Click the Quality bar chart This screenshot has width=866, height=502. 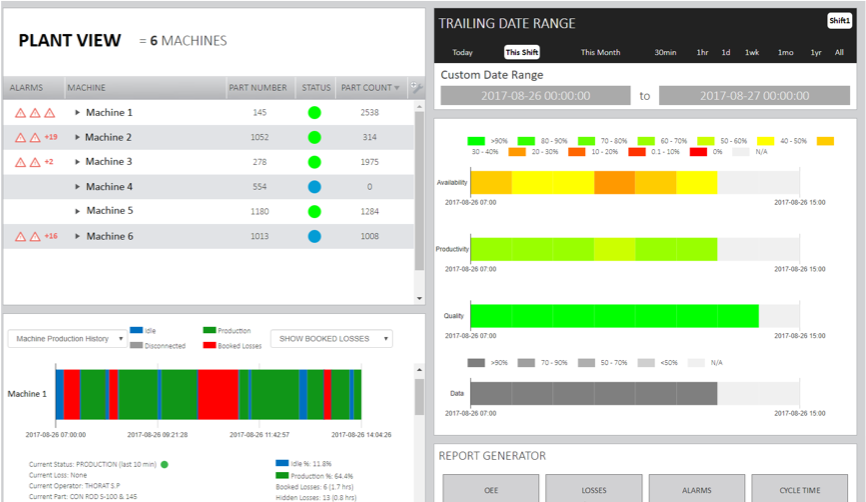pyautogui.click(x=635, y=316)
